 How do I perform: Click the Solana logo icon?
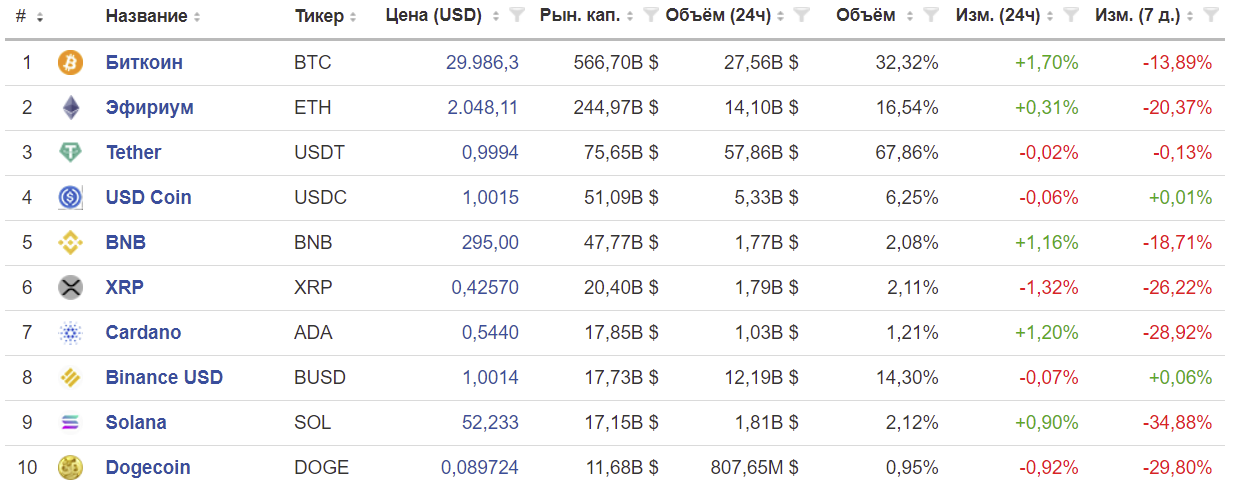70,423
